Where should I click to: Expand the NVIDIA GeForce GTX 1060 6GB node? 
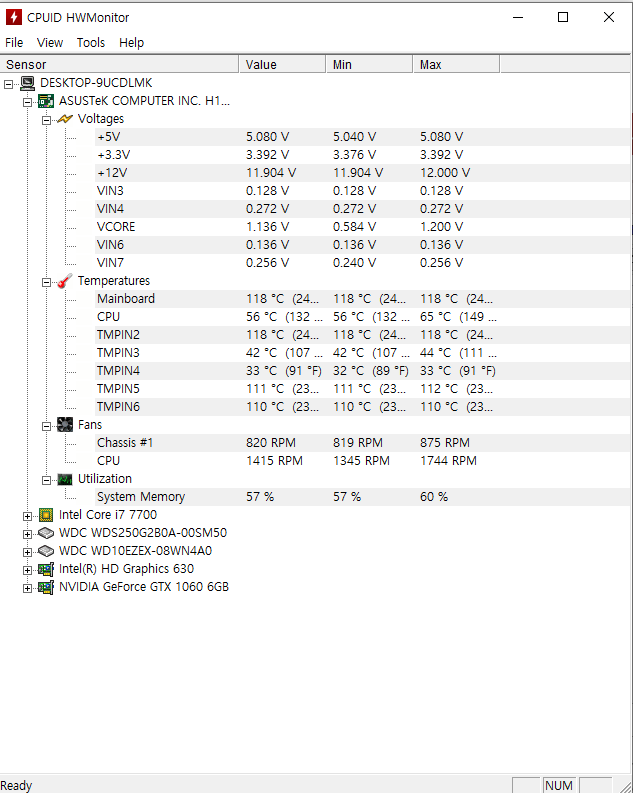pyautogui.click(x=27, y=588)
